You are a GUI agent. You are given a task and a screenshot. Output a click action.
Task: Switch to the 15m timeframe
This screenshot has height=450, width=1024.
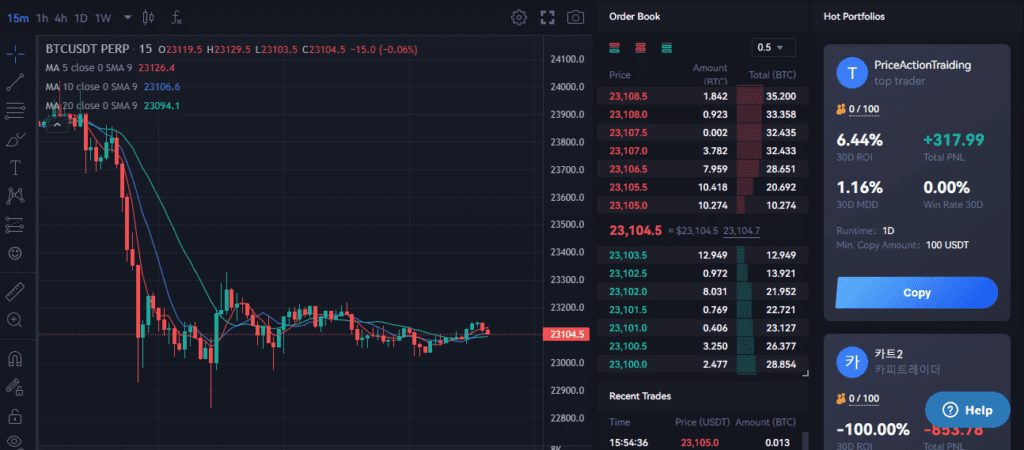18,18
